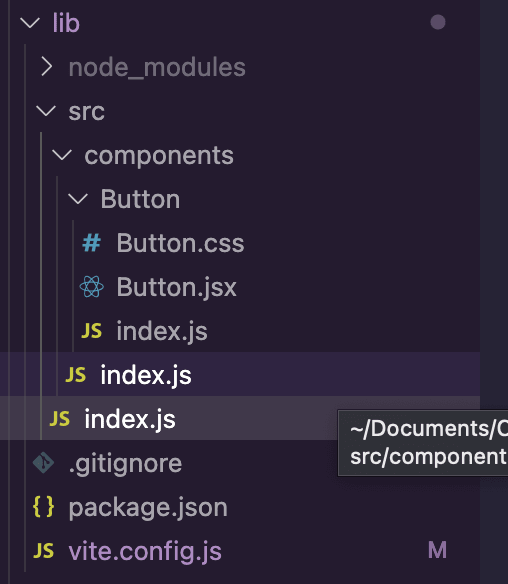
Task: Expand the node_modules folder chevron
Action: point(47,67)
